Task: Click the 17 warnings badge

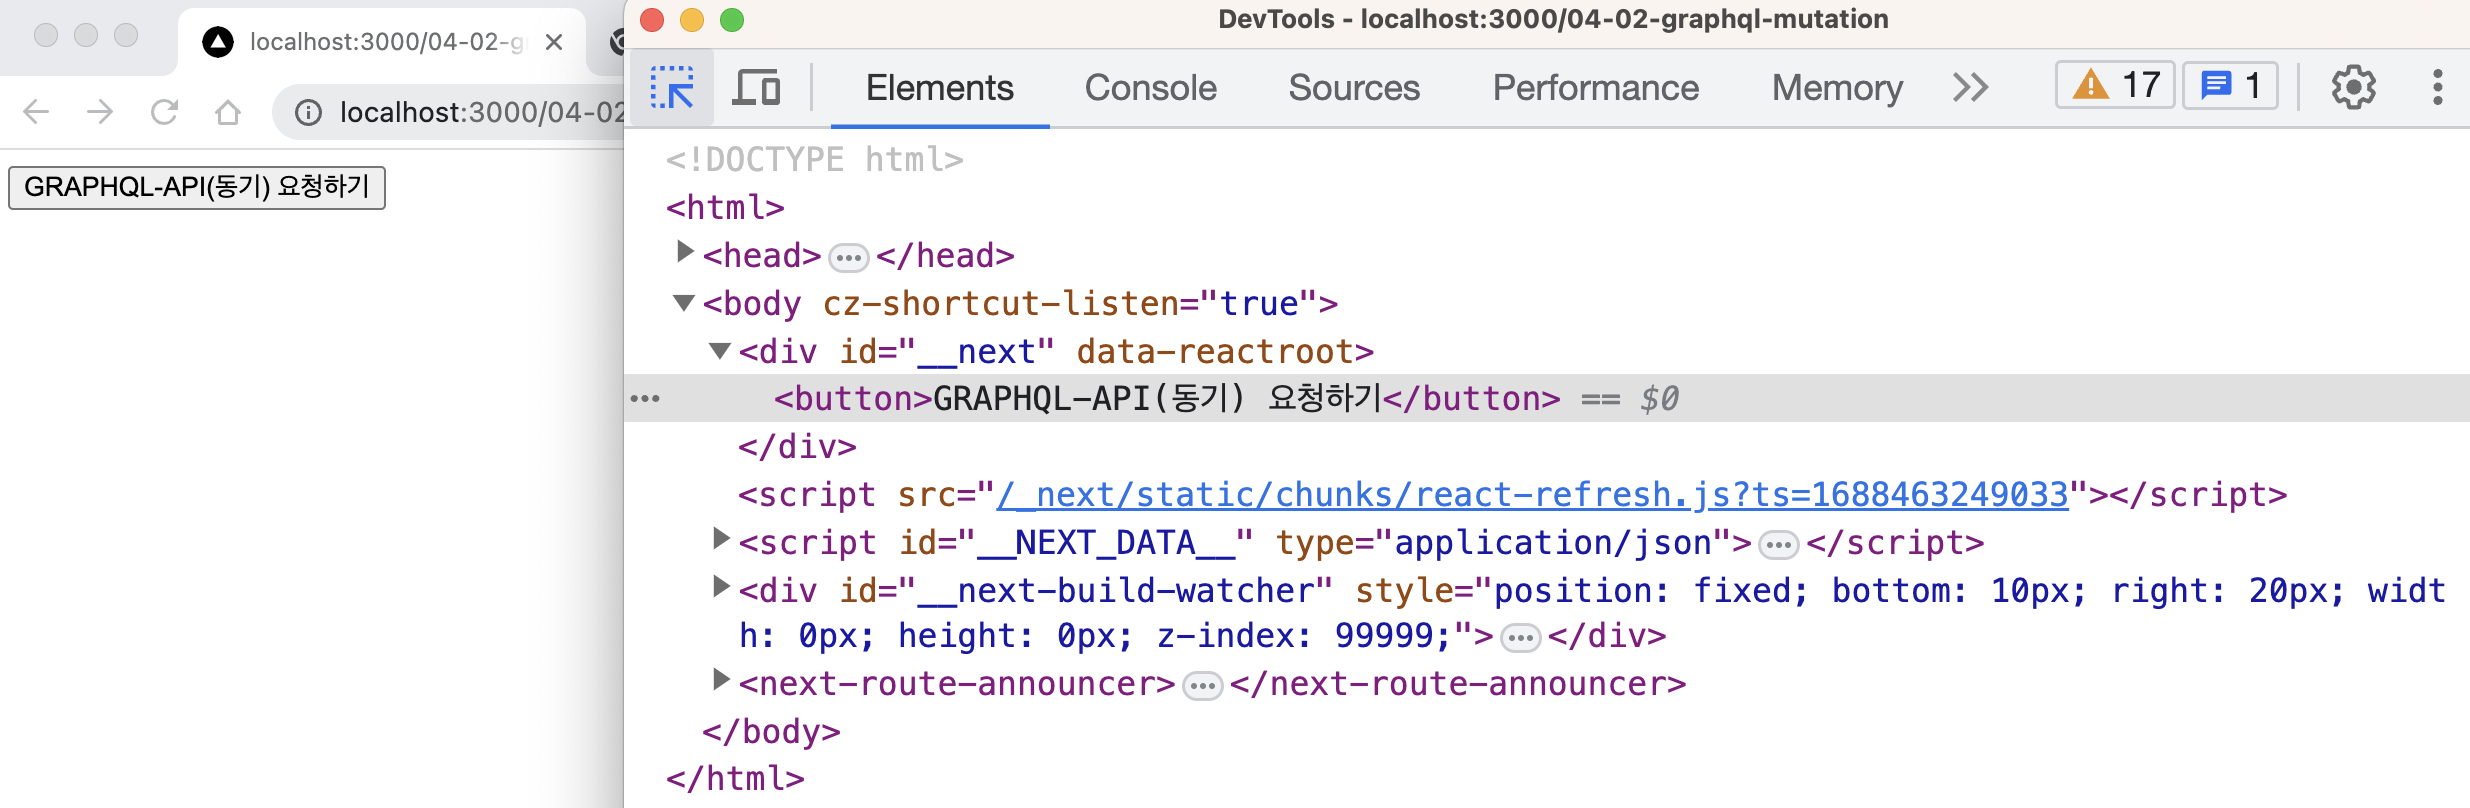Action: tap(2115, 86)
